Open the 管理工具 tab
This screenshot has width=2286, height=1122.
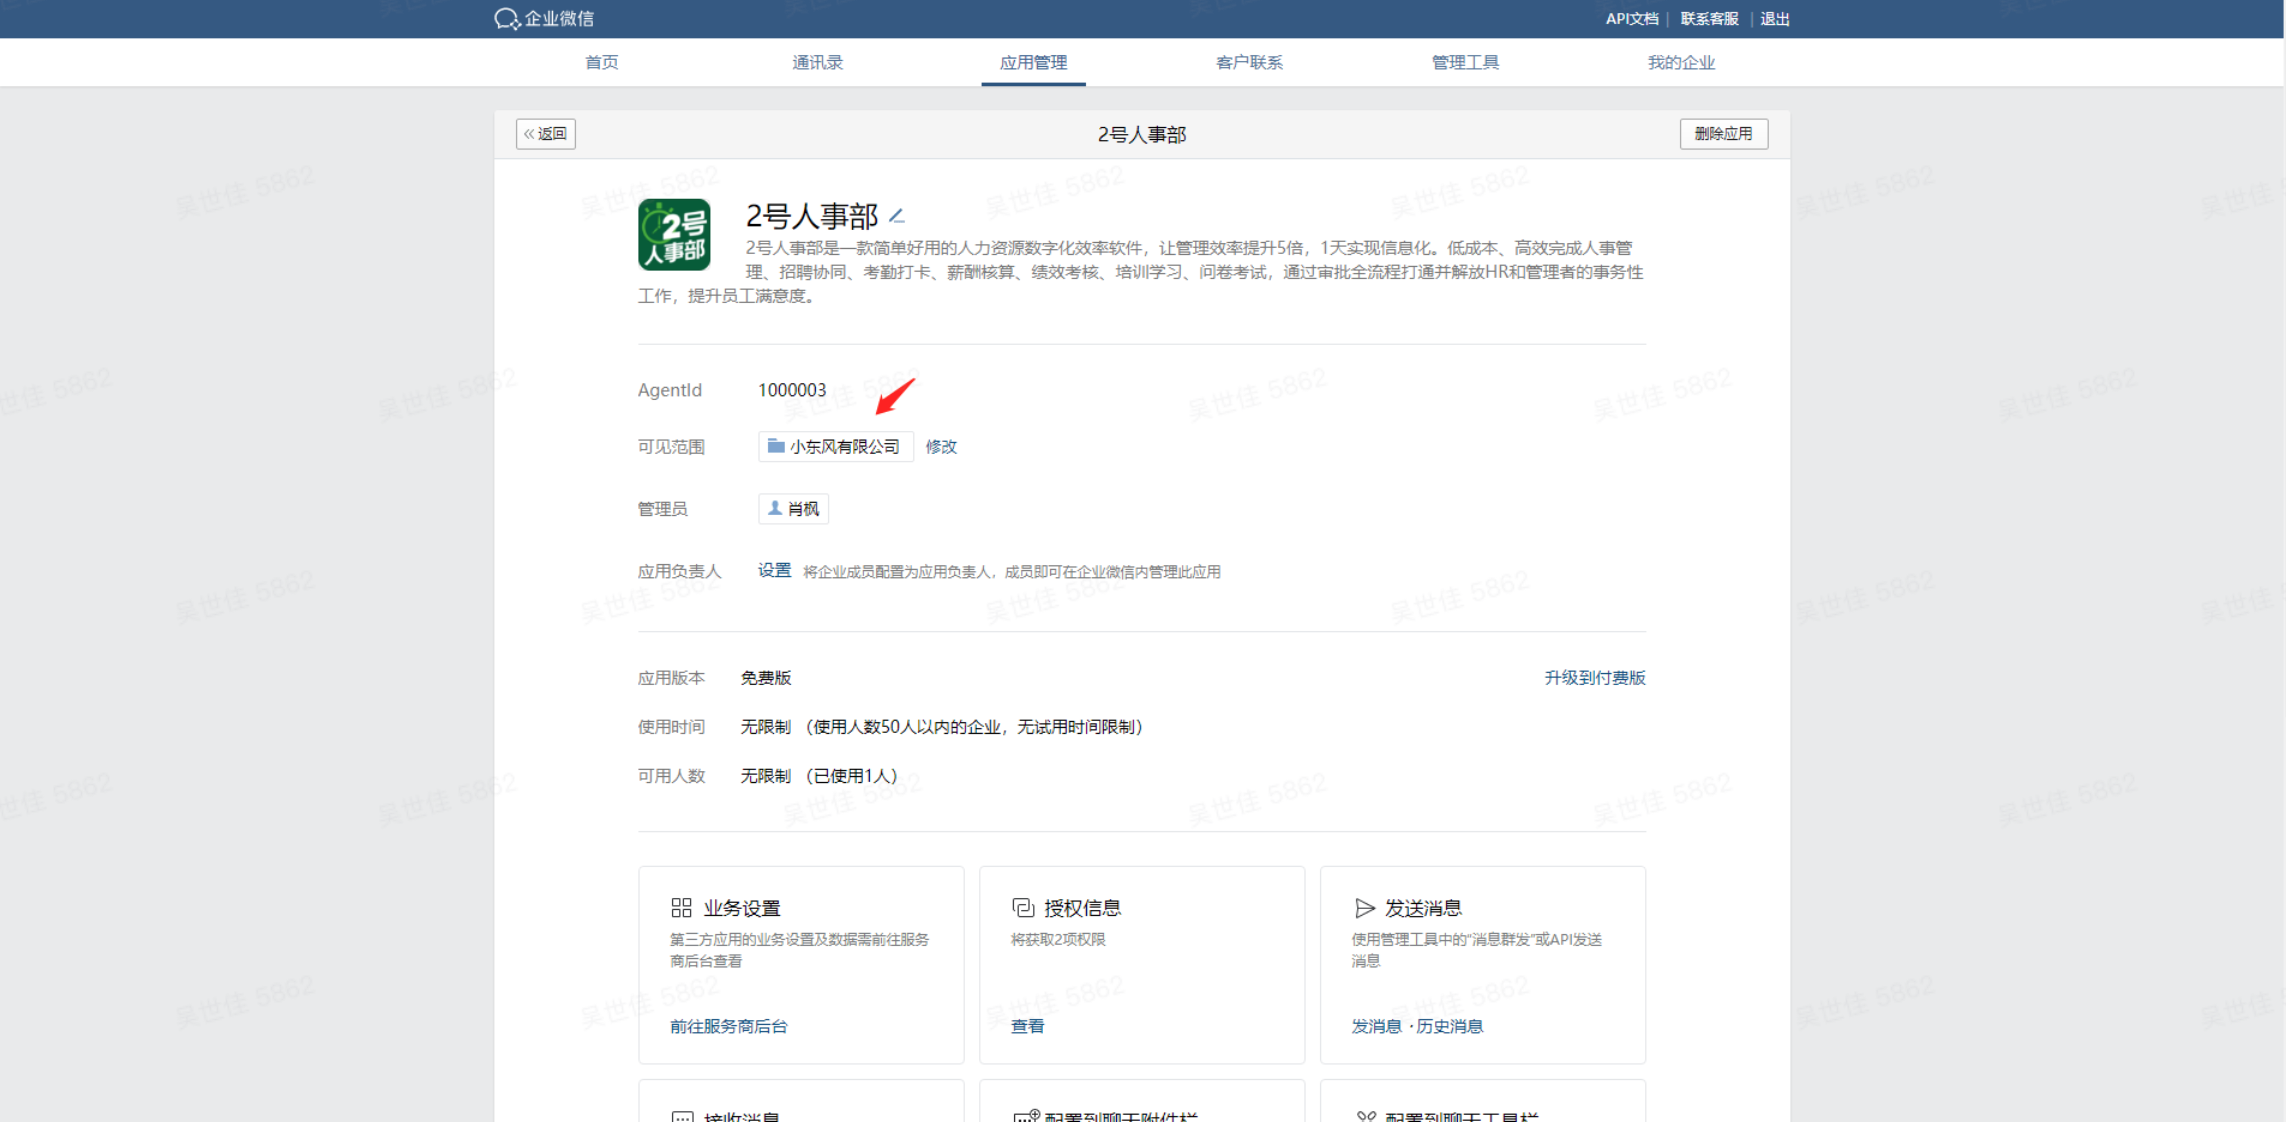[1465, 62]
